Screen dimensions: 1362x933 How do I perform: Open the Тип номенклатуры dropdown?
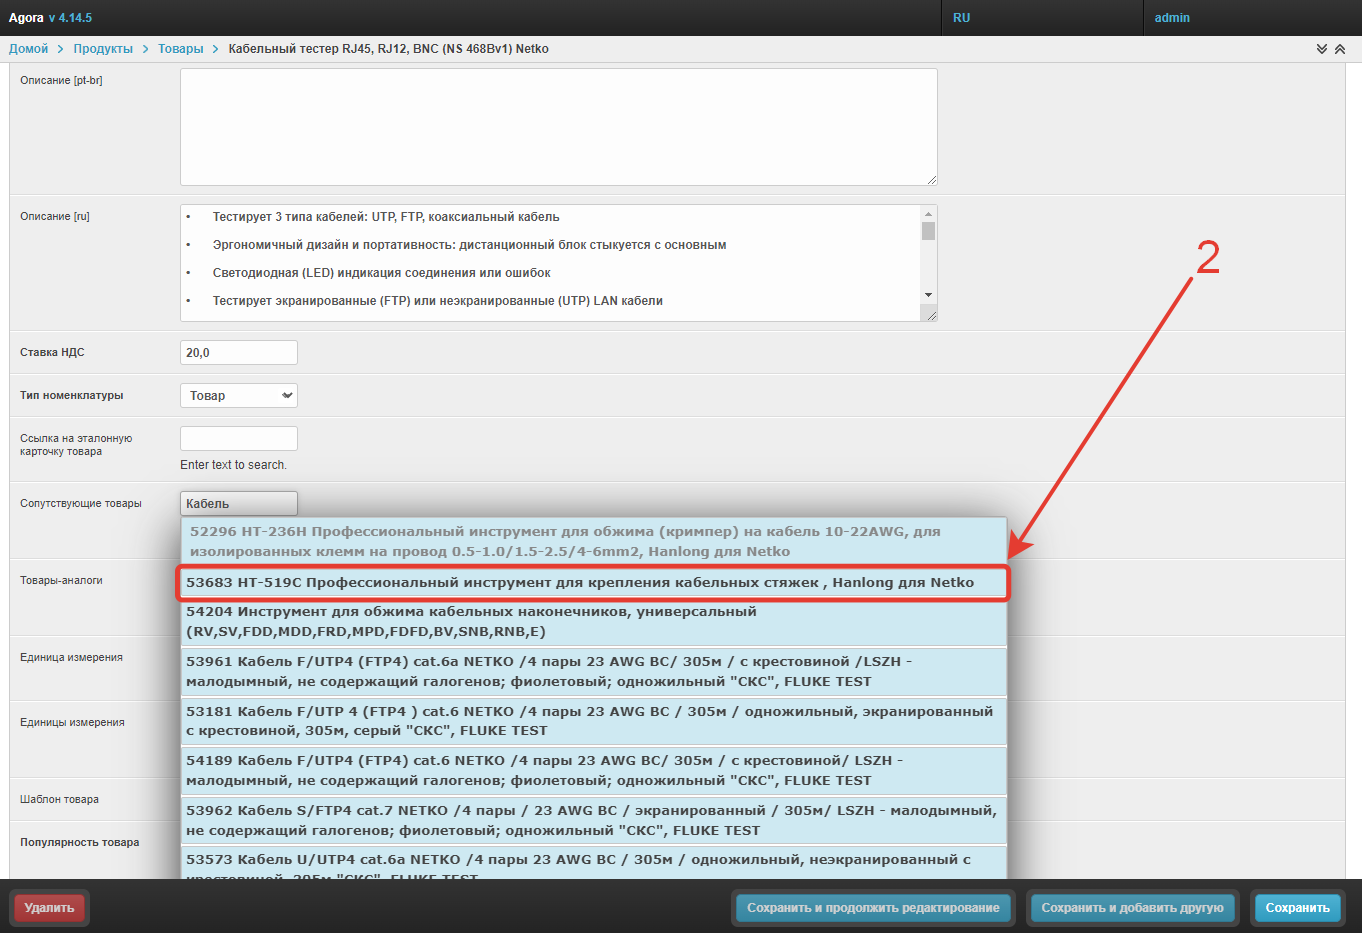point(238,396)
